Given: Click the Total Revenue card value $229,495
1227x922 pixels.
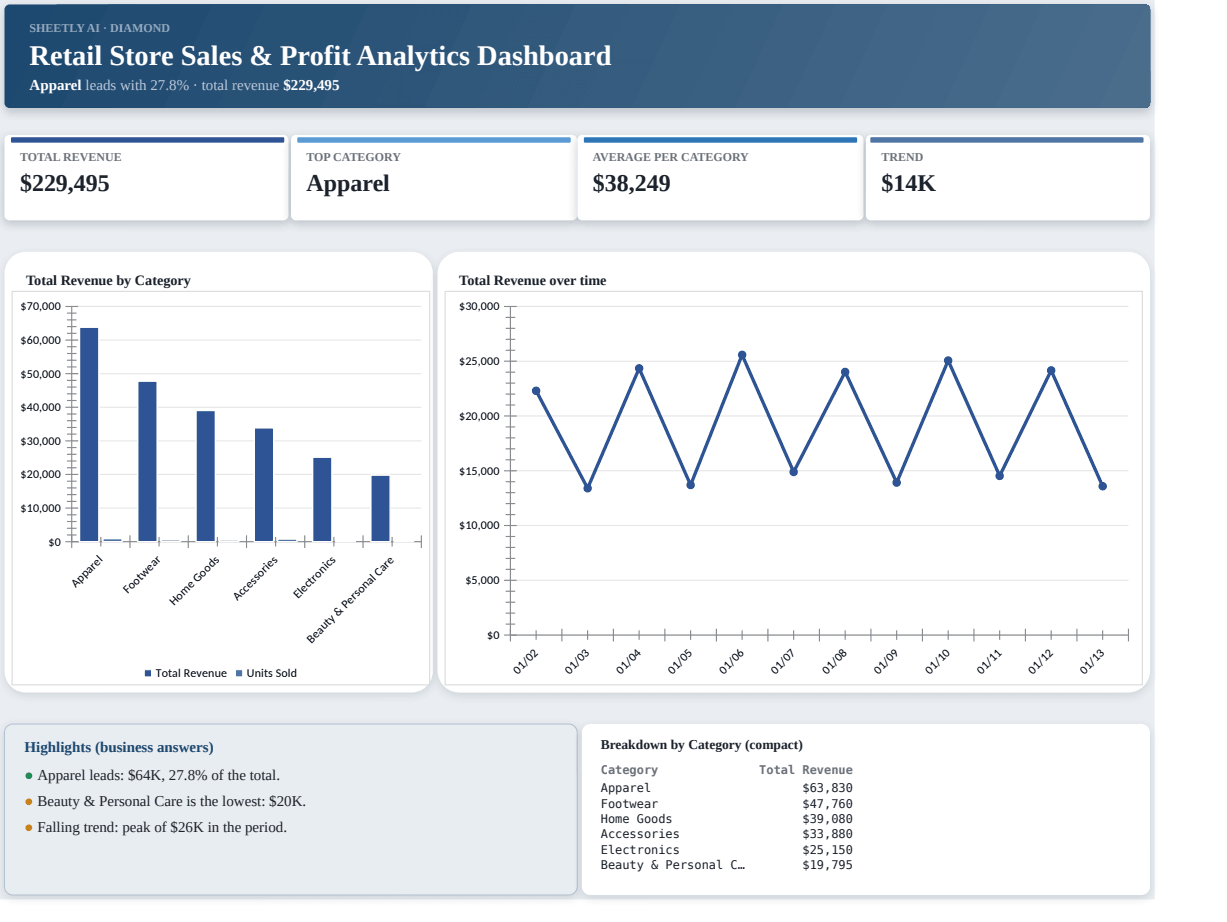Looking at the screenshot, I should click(65, 184).
